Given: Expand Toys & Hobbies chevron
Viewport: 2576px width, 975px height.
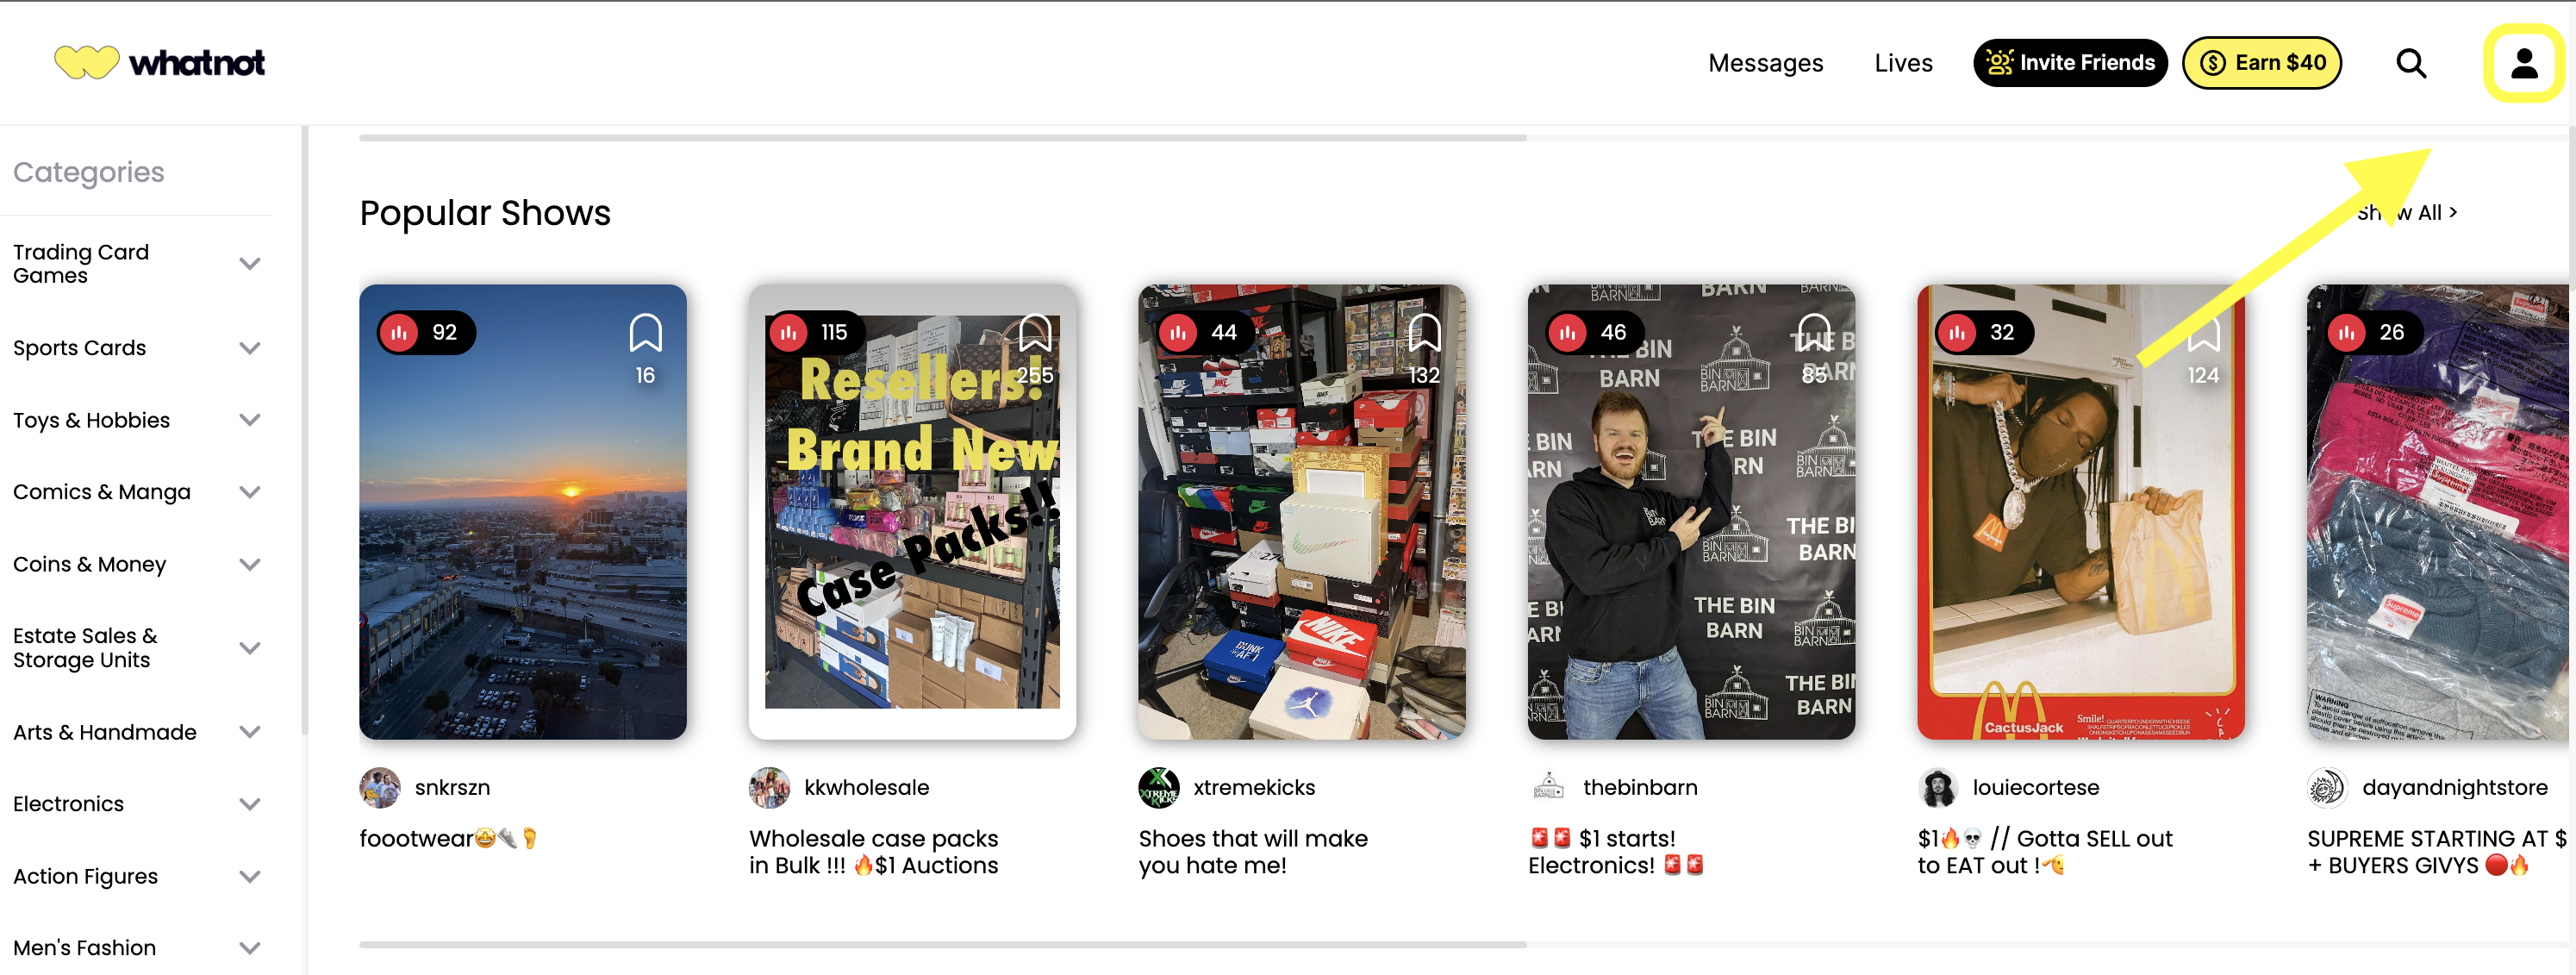Looking at the screenshot, I should tap(250, 420).
